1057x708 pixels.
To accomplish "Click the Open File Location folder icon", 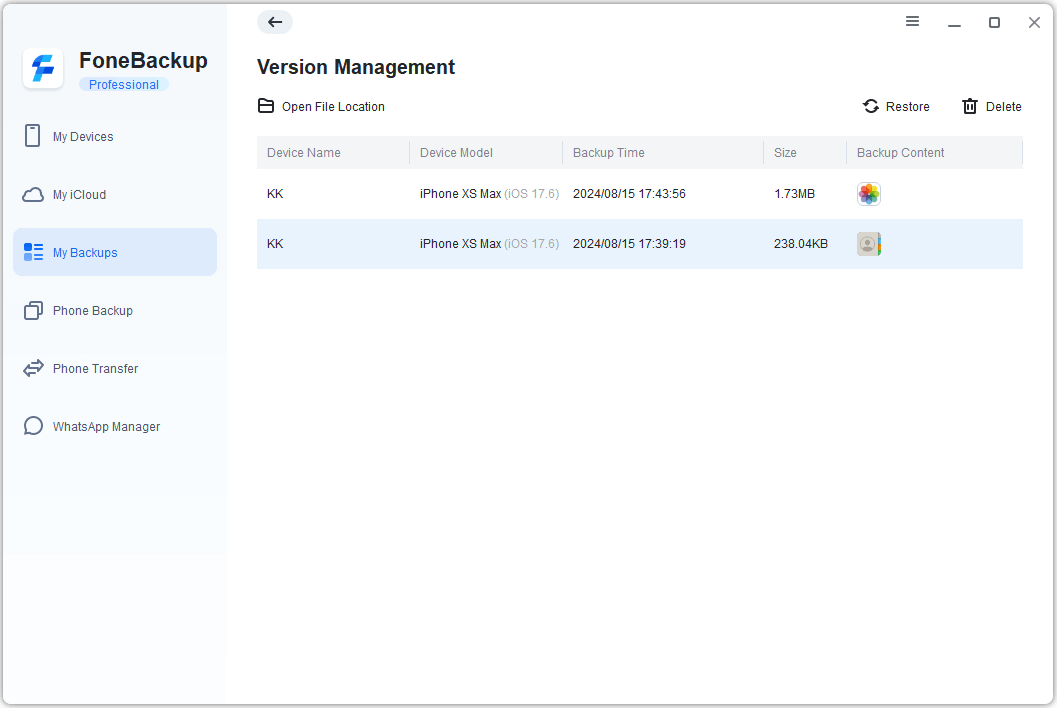I will point(266,106).
